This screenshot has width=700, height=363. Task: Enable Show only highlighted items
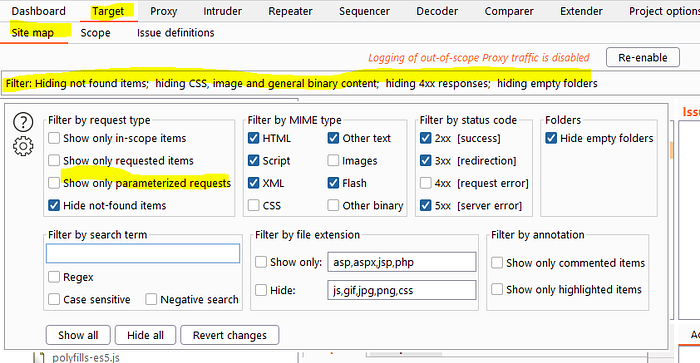click(x=497, y=289)
